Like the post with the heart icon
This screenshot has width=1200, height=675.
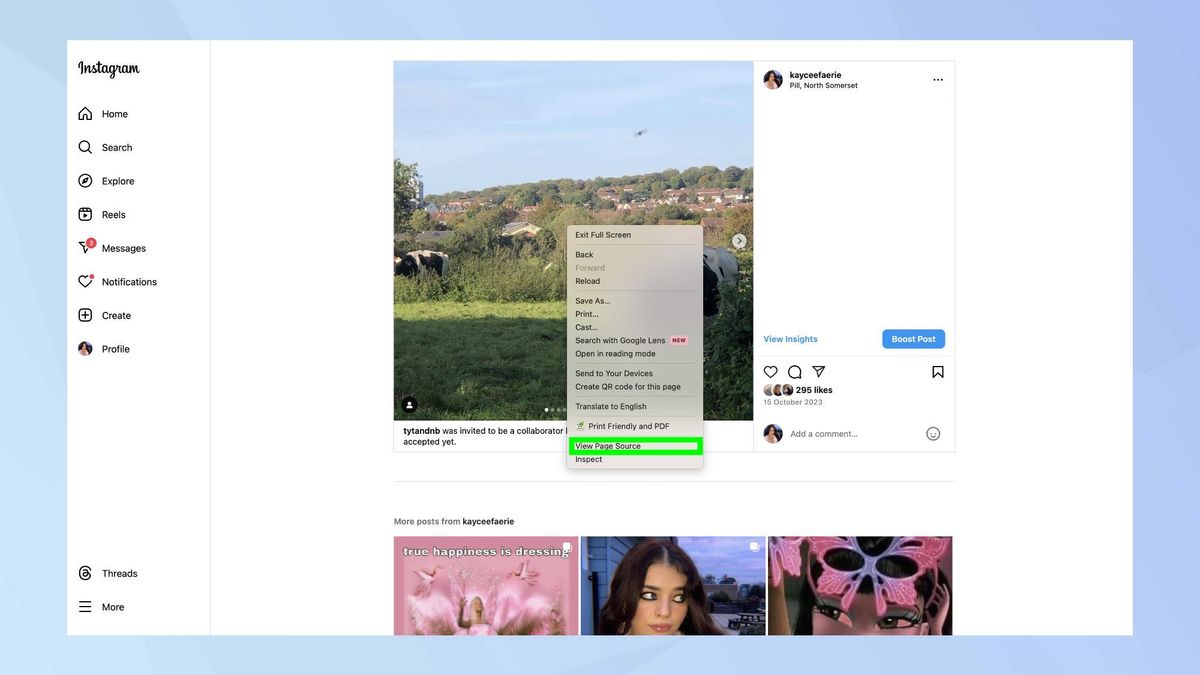point(770,371)
